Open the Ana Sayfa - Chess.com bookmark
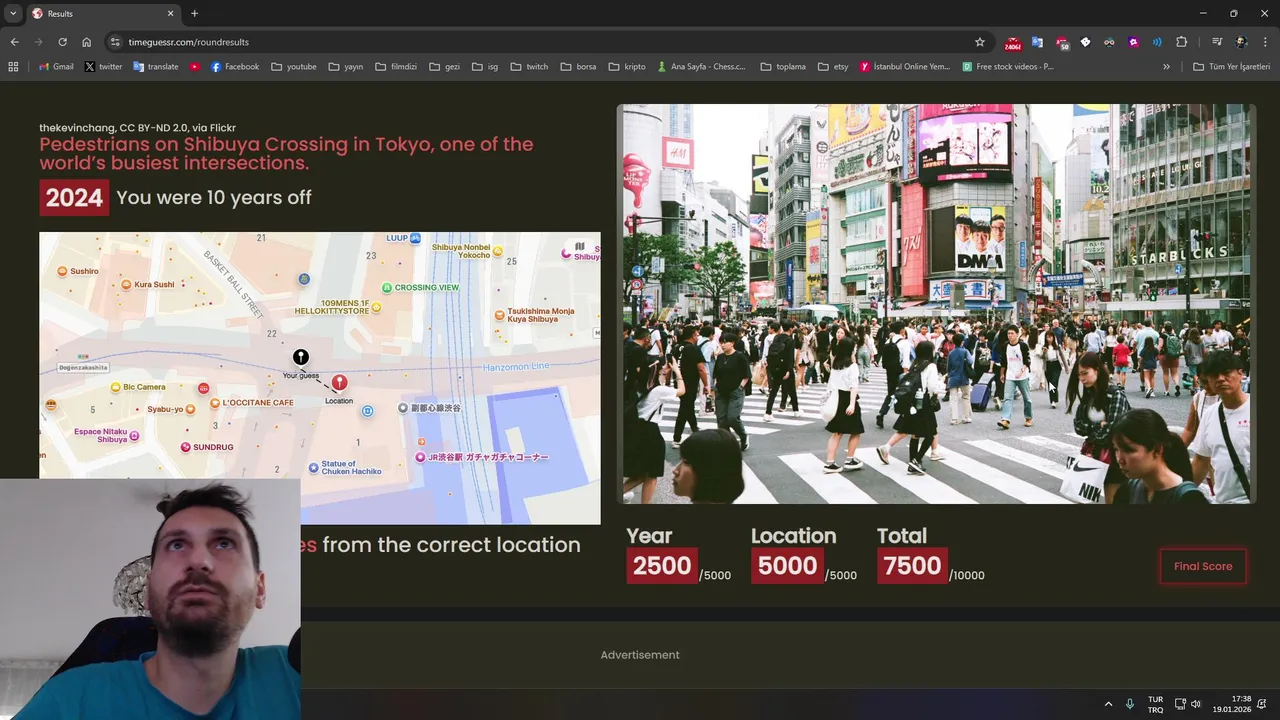This screenshot has height=720, width=1280. coord(701,67)
